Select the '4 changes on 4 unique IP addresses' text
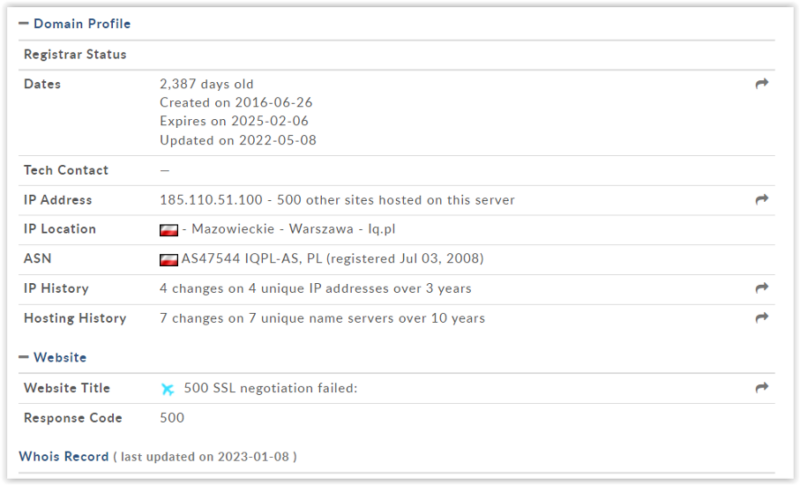800x485 pixels. pos(315,288)
